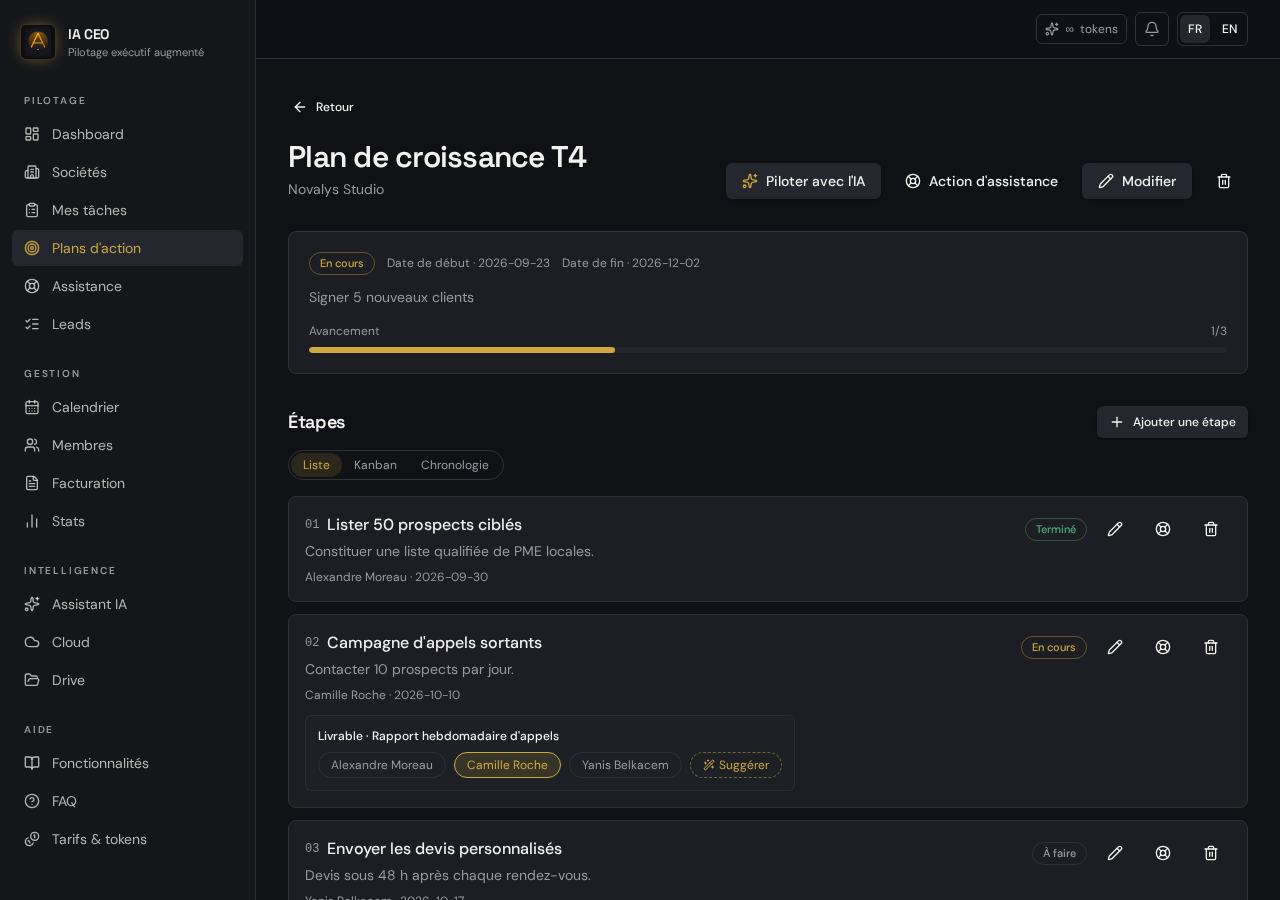Switch language to FR
Image resolution: width=1280 pixels, height=900 pixels.
point(1195,29)
